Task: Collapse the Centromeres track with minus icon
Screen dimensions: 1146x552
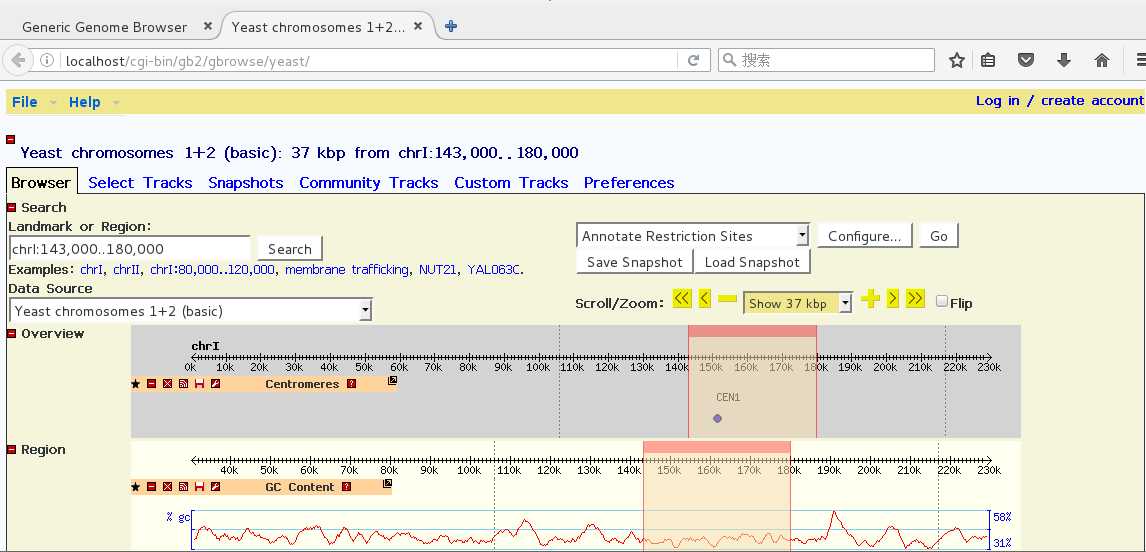Action: coord(151,384)
